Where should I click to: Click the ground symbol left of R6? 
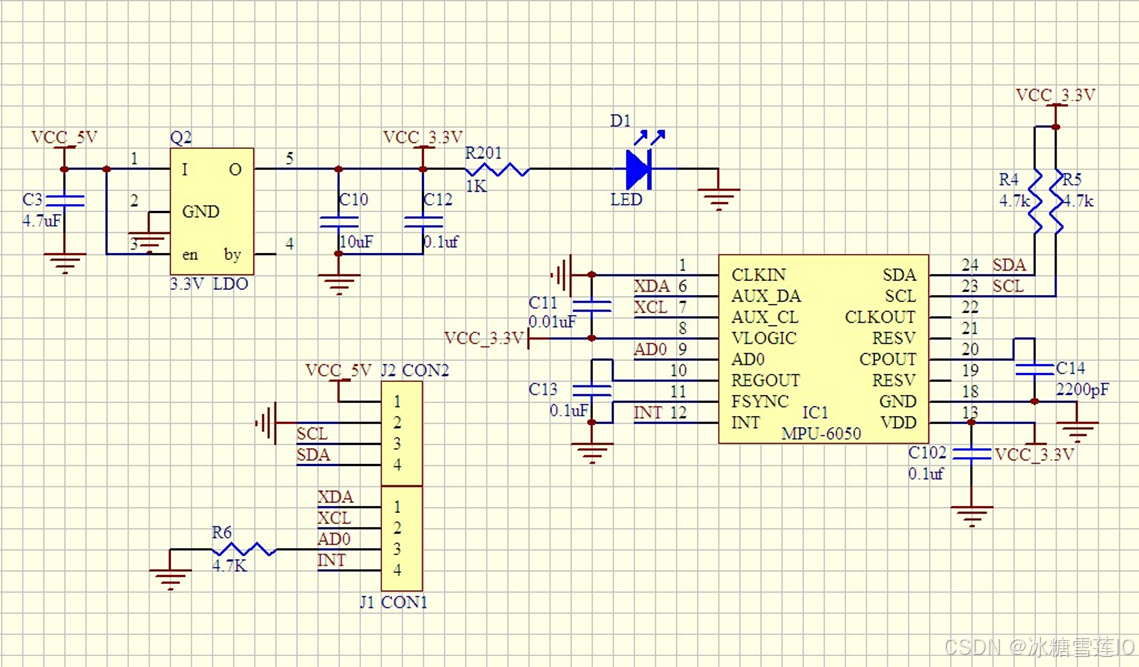pos(170,578)
